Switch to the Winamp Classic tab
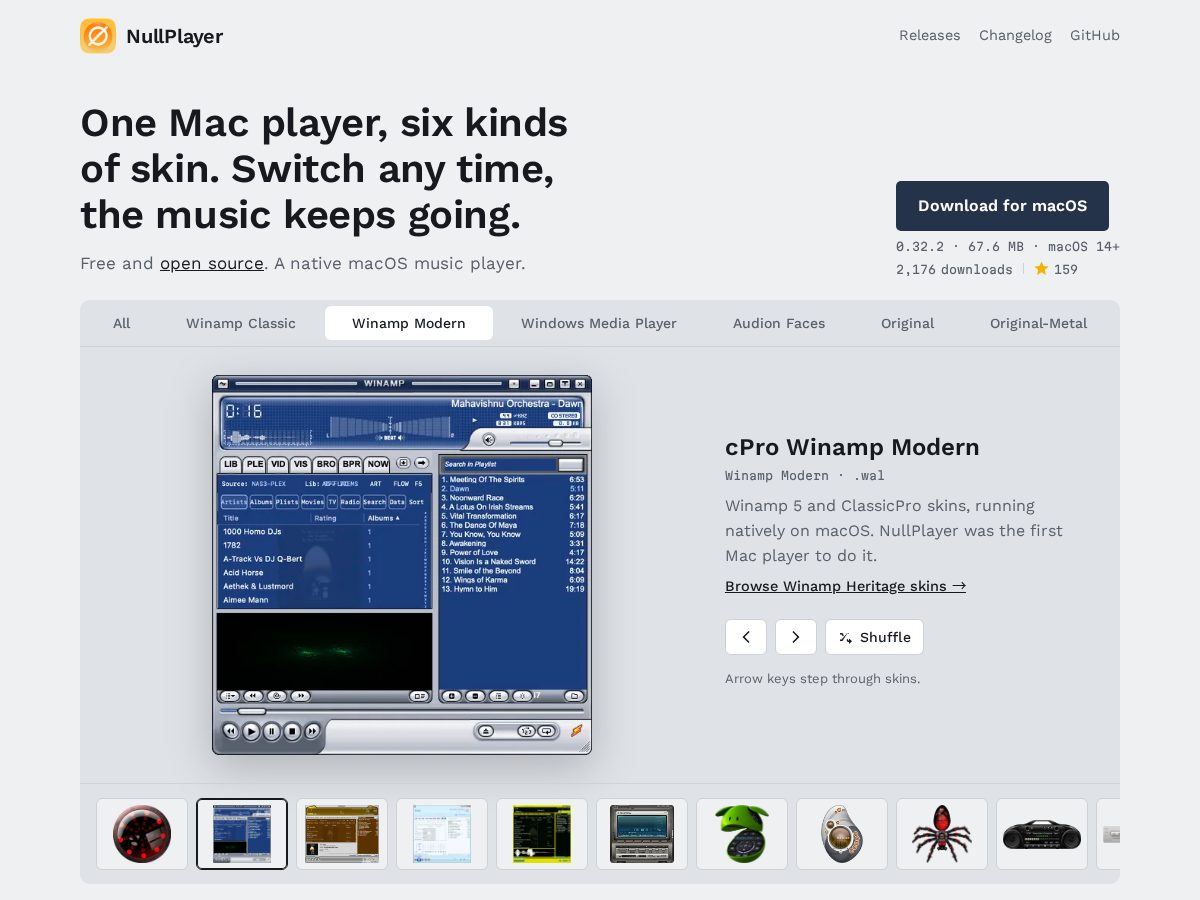This screenshot has width=1200, height=900. click(x=241, y=323)
